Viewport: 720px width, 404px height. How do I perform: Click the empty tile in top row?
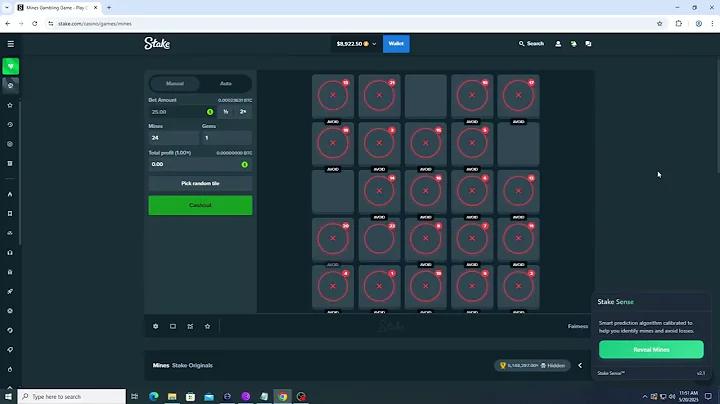(426, 96)
